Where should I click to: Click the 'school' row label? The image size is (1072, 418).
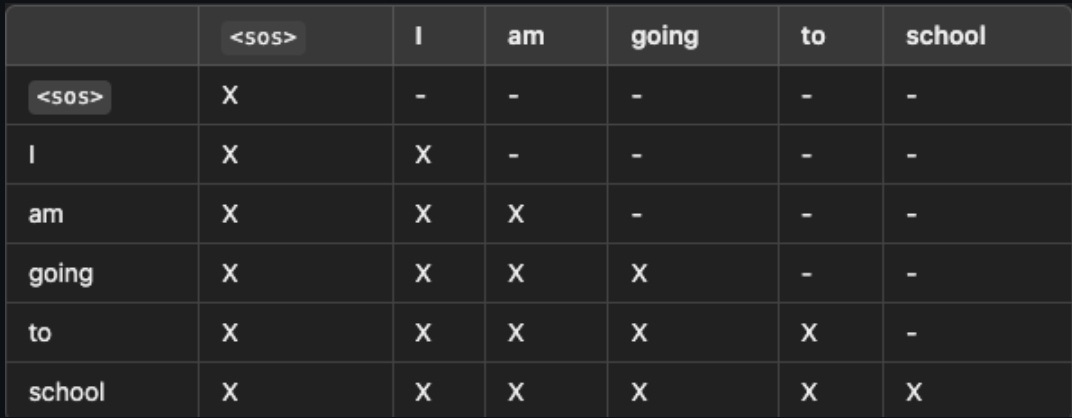pyautogui.click(x=66, y=392)
